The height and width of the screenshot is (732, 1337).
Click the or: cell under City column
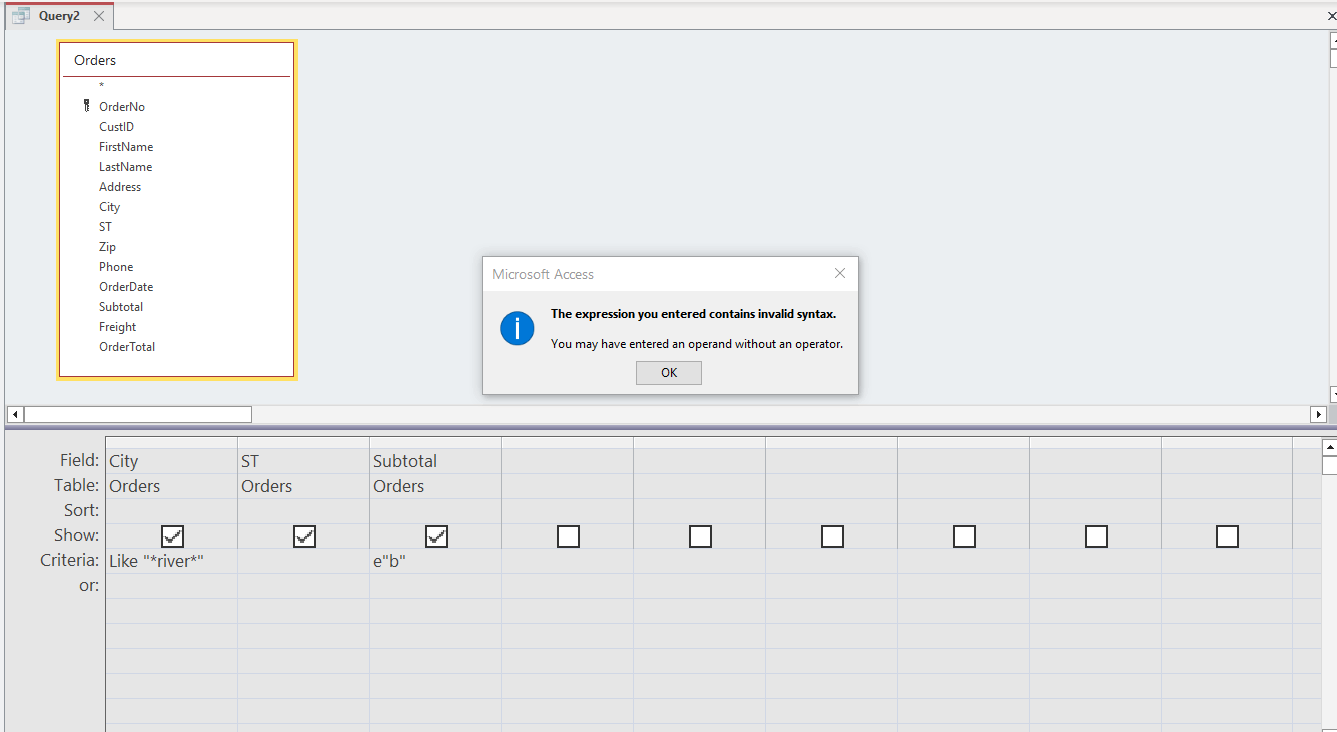pyautogui.click(x=171, y=586)
